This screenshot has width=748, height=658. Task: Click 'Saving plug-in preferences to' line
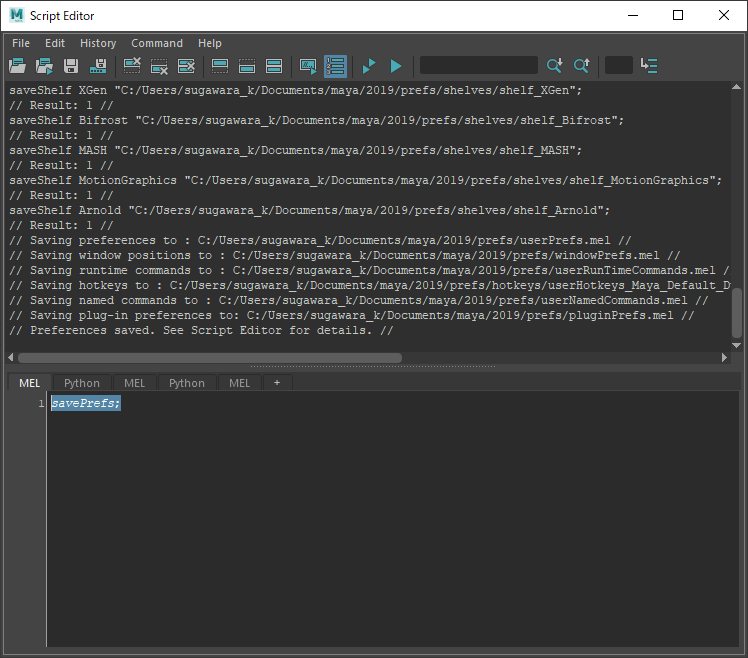(x=352, y=315)
